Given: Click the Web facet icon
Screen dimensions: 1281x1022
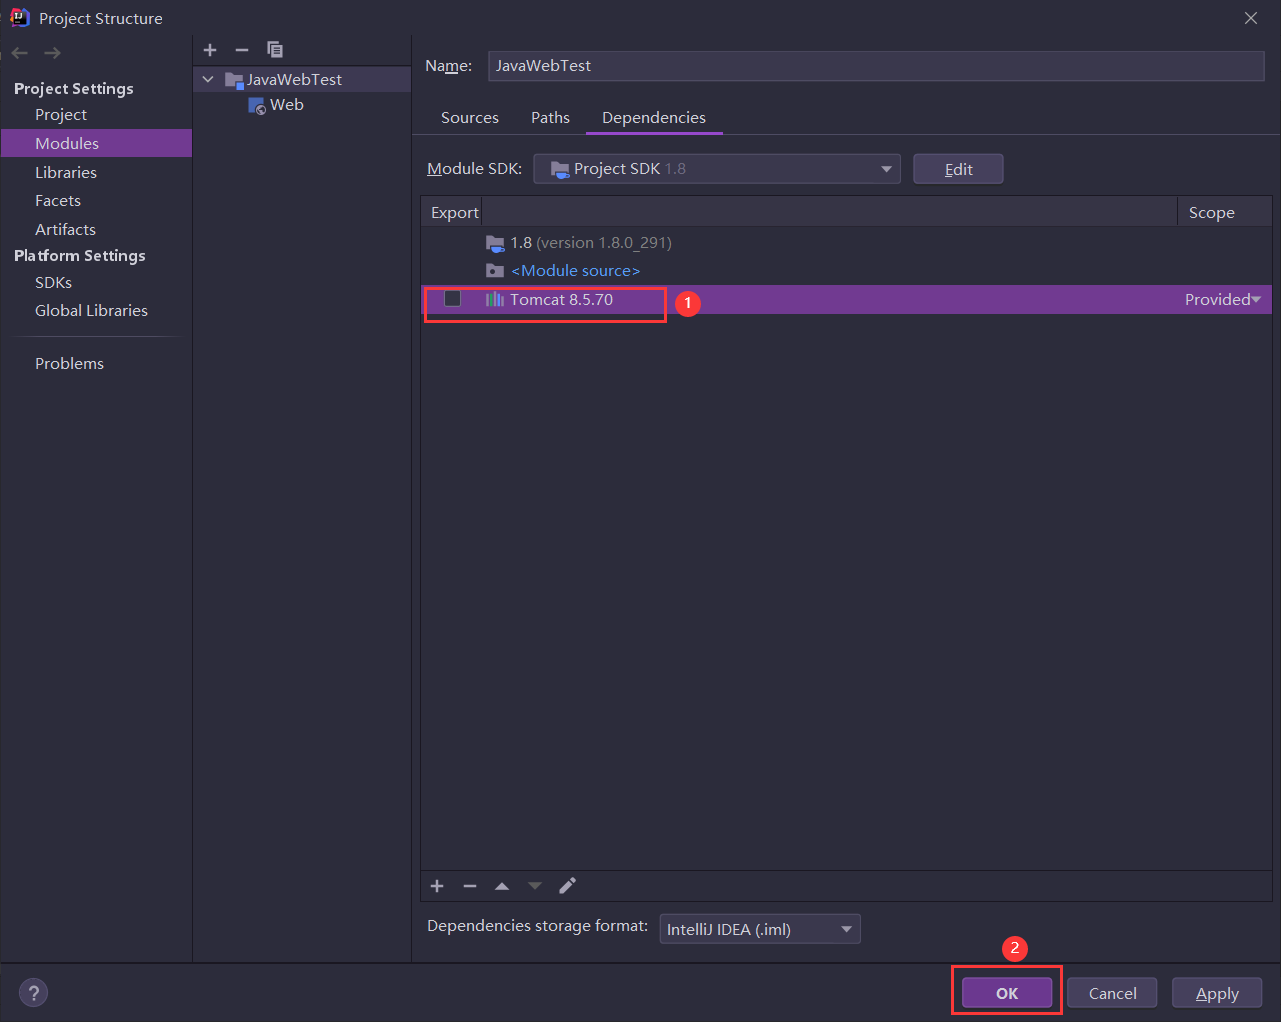Looking at the screenshot, I should click(x=257, y=105).
